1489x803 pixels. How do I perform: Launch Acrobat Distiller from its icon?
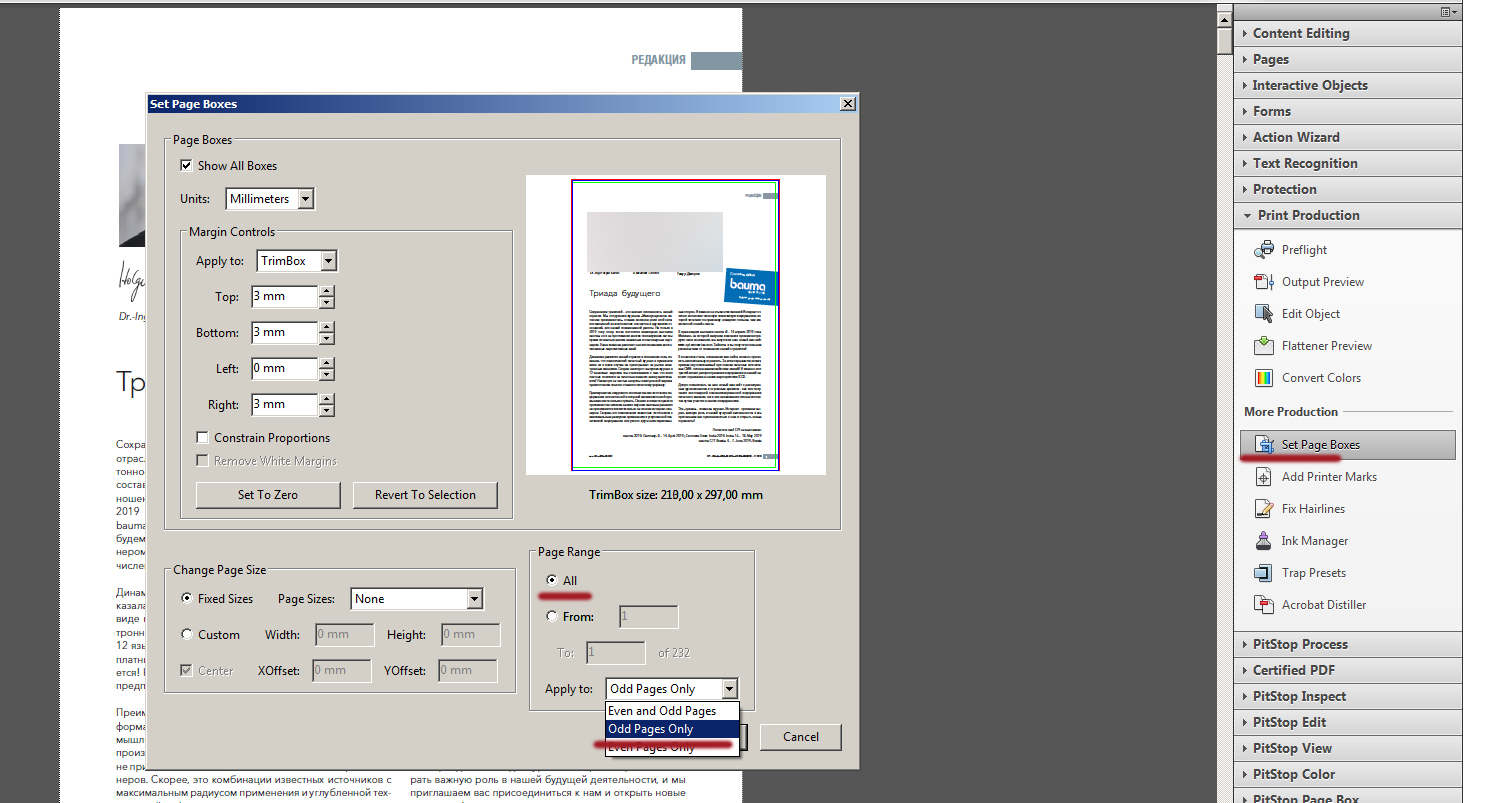1263,605
